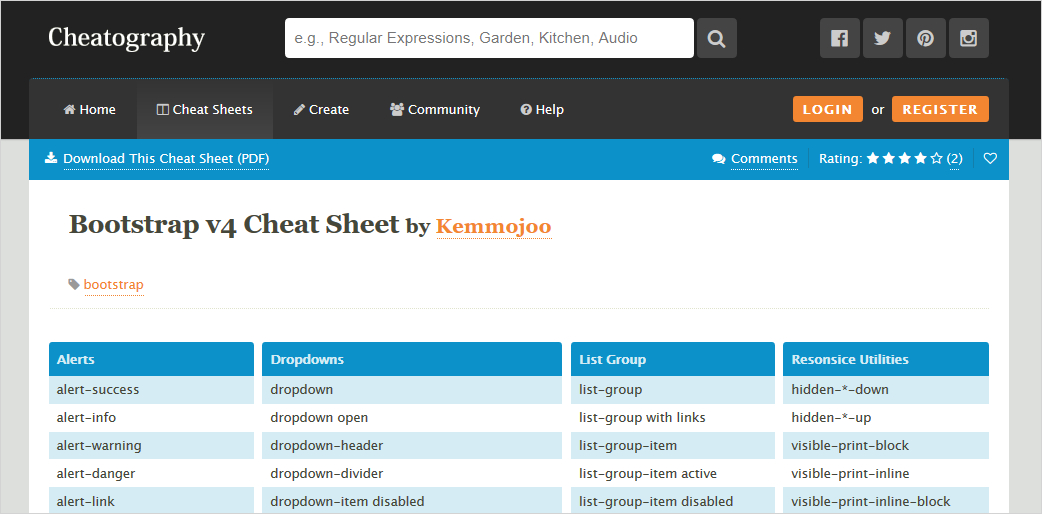This screenshot has height=514, width=1042.
Task: Open the Pinterest social icon
Action: [x=925, y=38]
